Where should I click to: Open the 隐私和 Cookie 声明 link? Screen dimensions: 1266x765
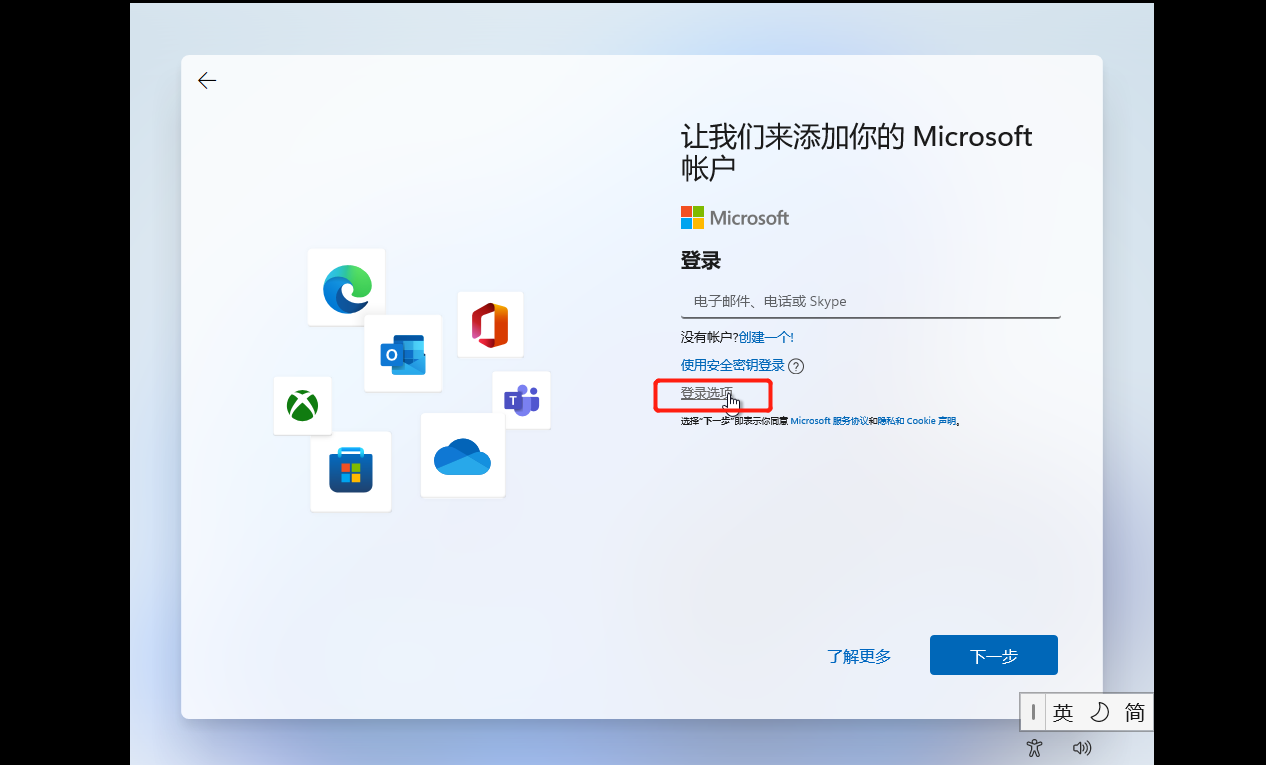click(917, 421)
